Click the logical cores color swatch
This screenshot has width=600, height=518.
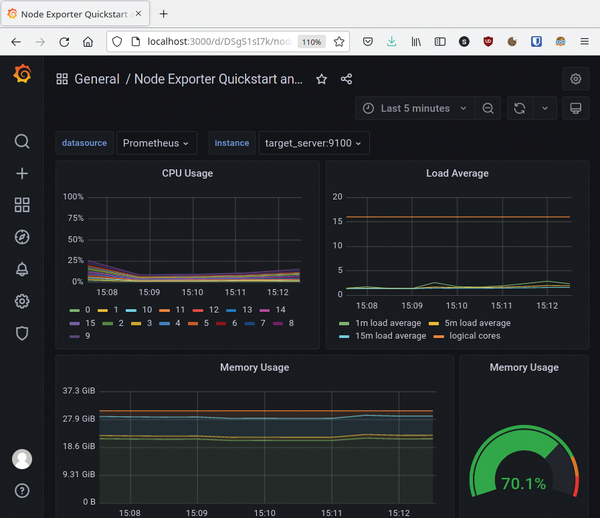click(438, 336)
